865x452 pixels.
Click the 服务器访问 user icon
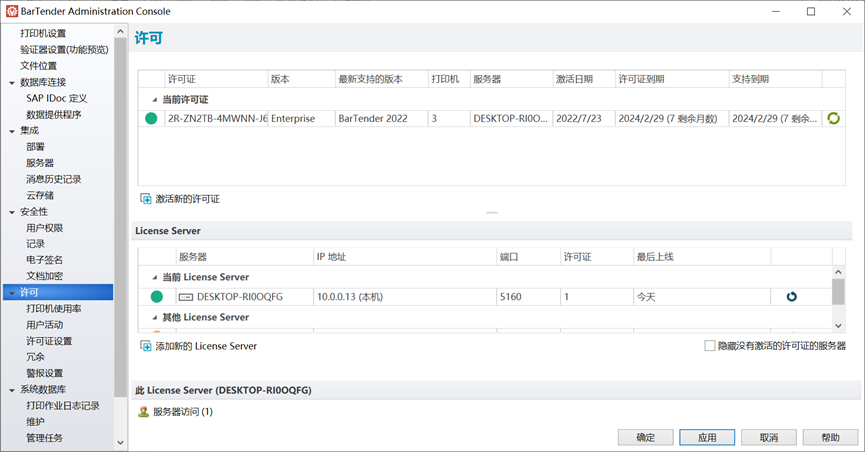144,411
